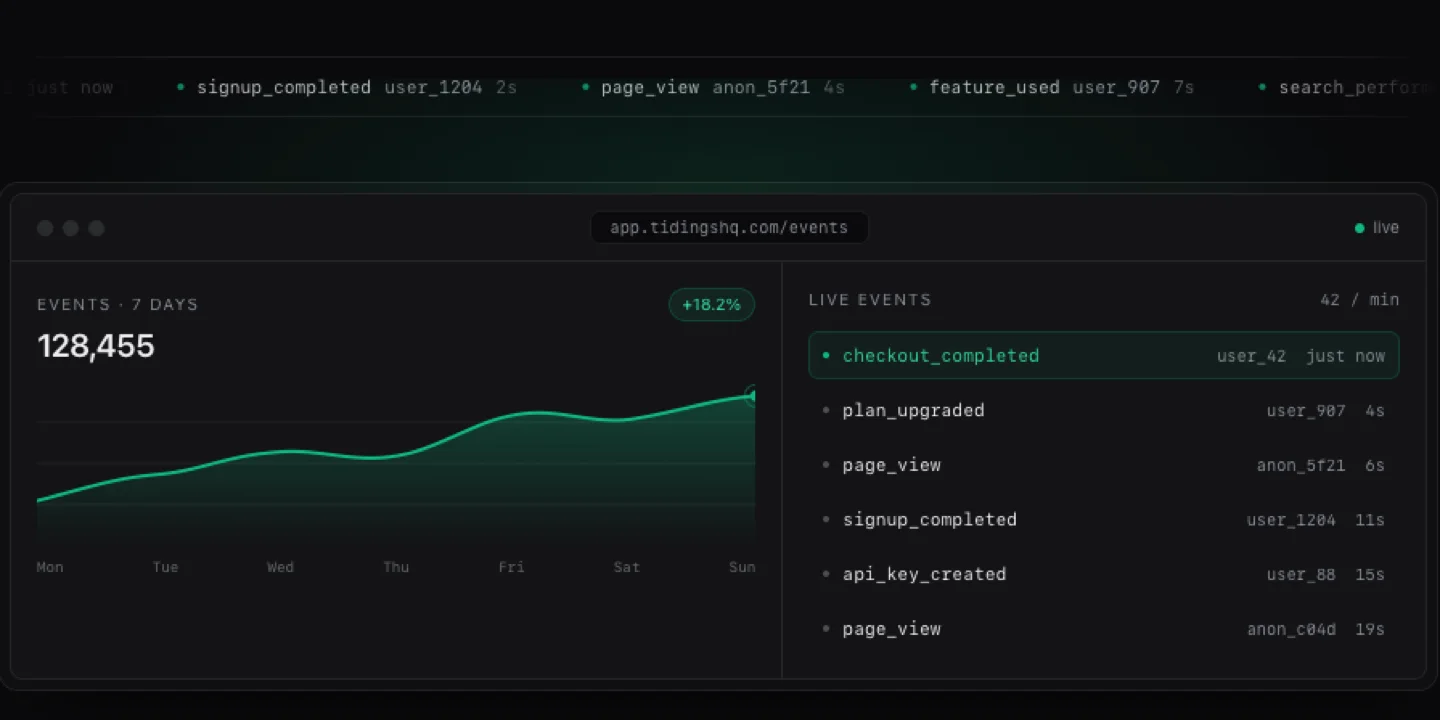Select the plan_upgraded event row
The width and height of the screenshot is (1440, 720).
pos(1103,410)
